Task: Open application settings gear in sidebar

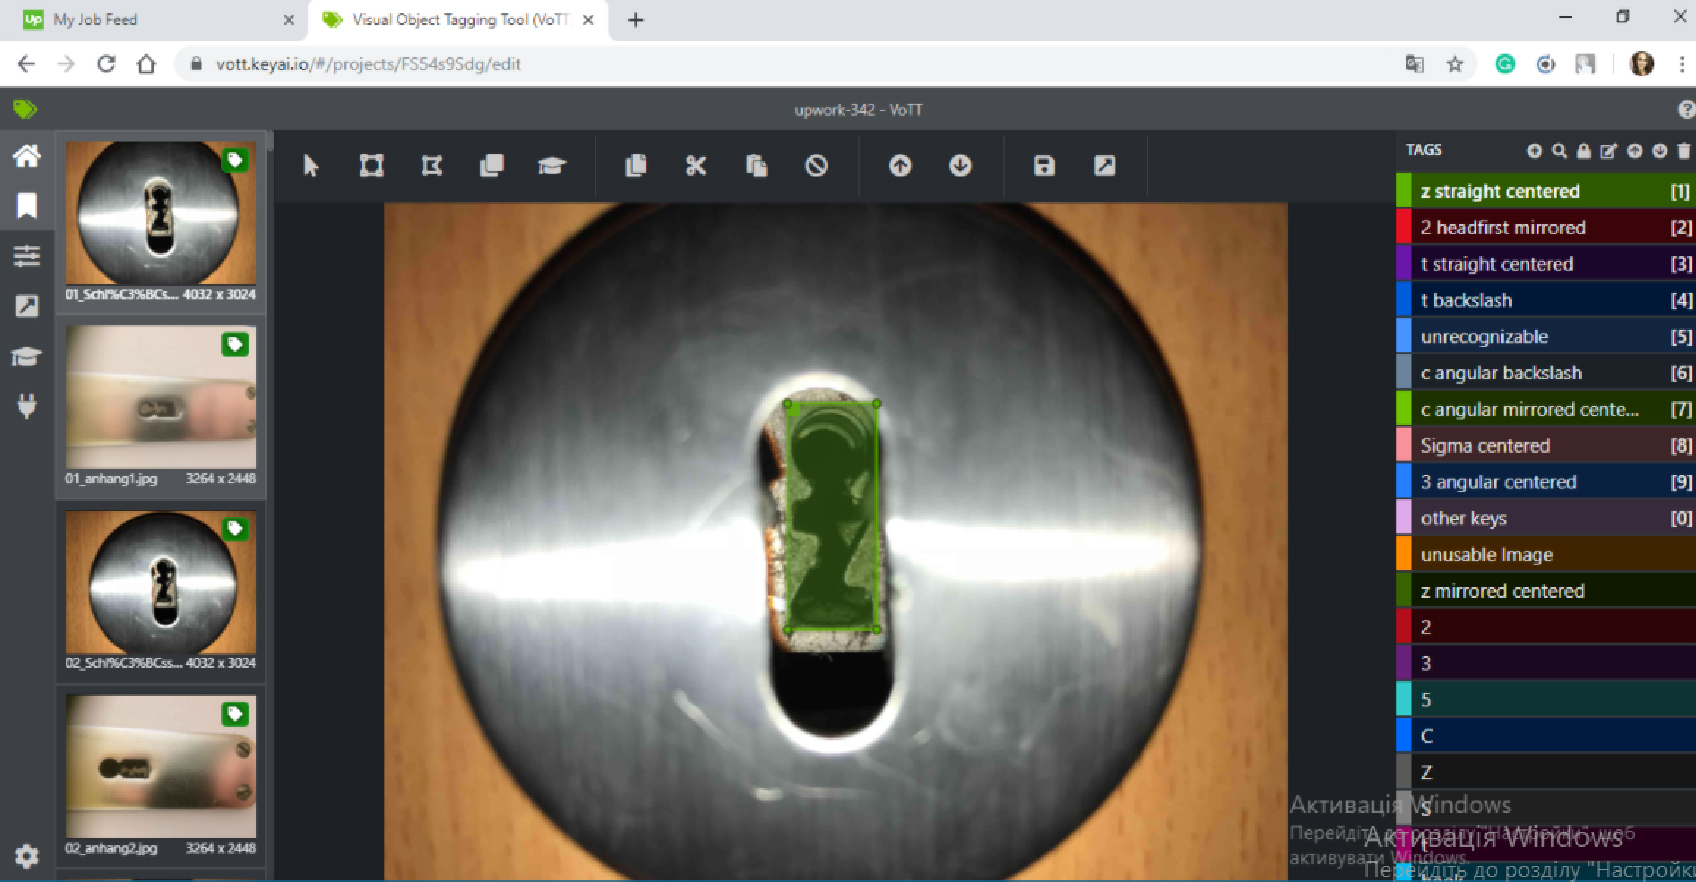Action: [x=27, y=856]
